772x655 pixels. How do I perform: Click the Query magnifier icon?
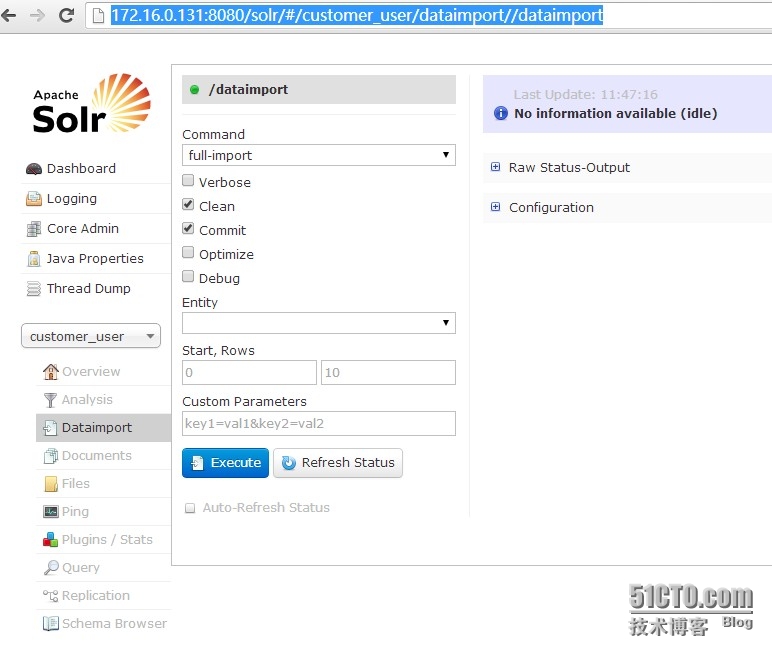coord(51,568)
